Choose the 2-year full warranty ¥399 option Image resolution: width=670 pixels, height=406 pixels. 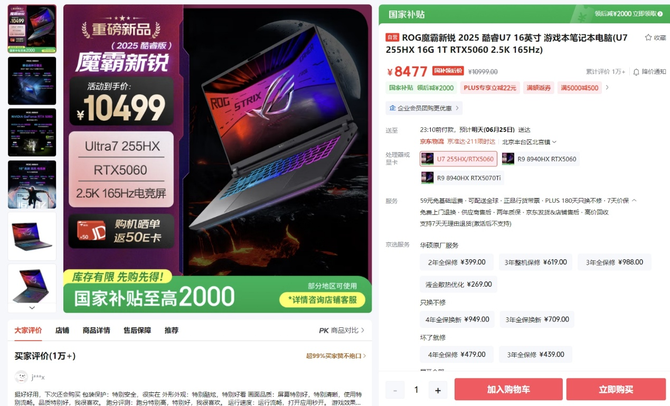[x=456, y=262]
